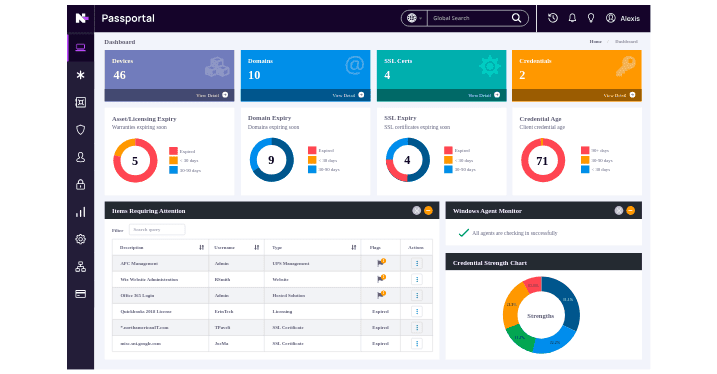Expand the globe search scope dropdown
The width and height of the screenshot is (717, 374).
point(414,18)
